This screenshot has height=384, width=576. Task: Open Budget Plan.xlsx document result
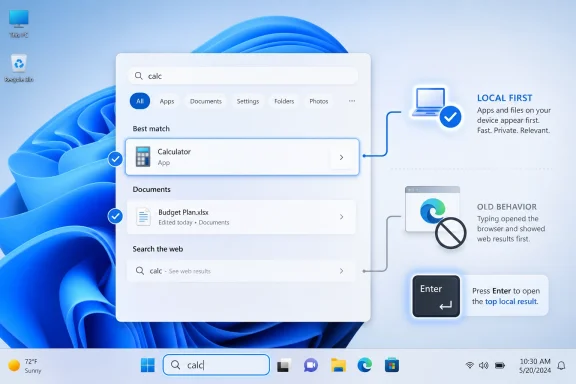[241, 217]
